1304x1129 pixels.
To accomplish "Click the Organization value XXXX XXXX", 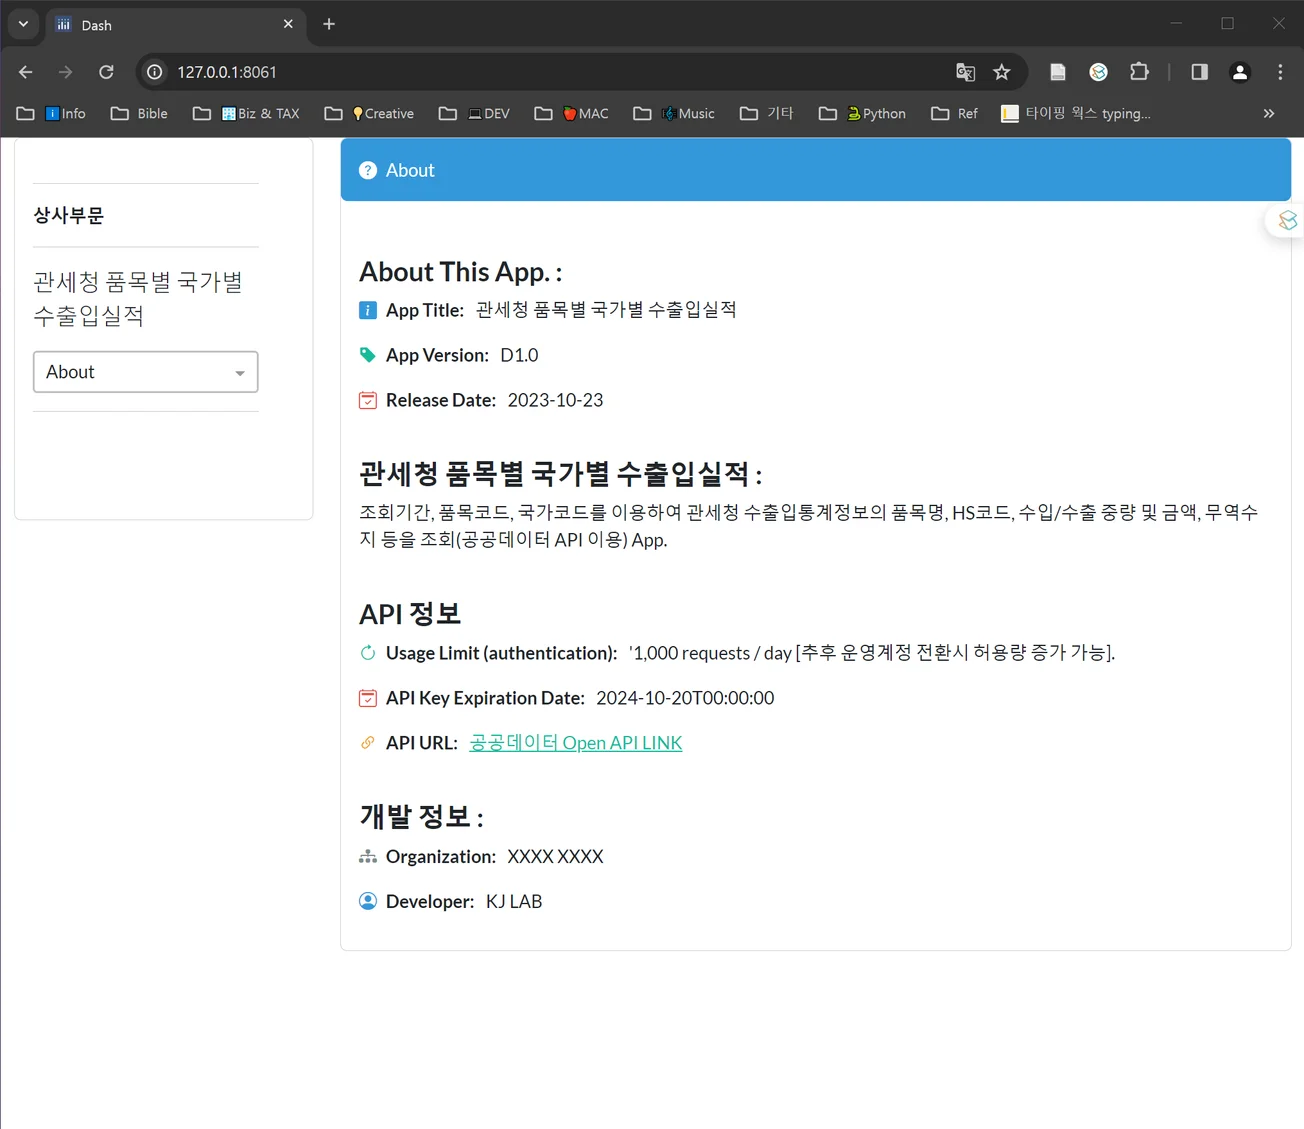I will click(x=555, y=857).
